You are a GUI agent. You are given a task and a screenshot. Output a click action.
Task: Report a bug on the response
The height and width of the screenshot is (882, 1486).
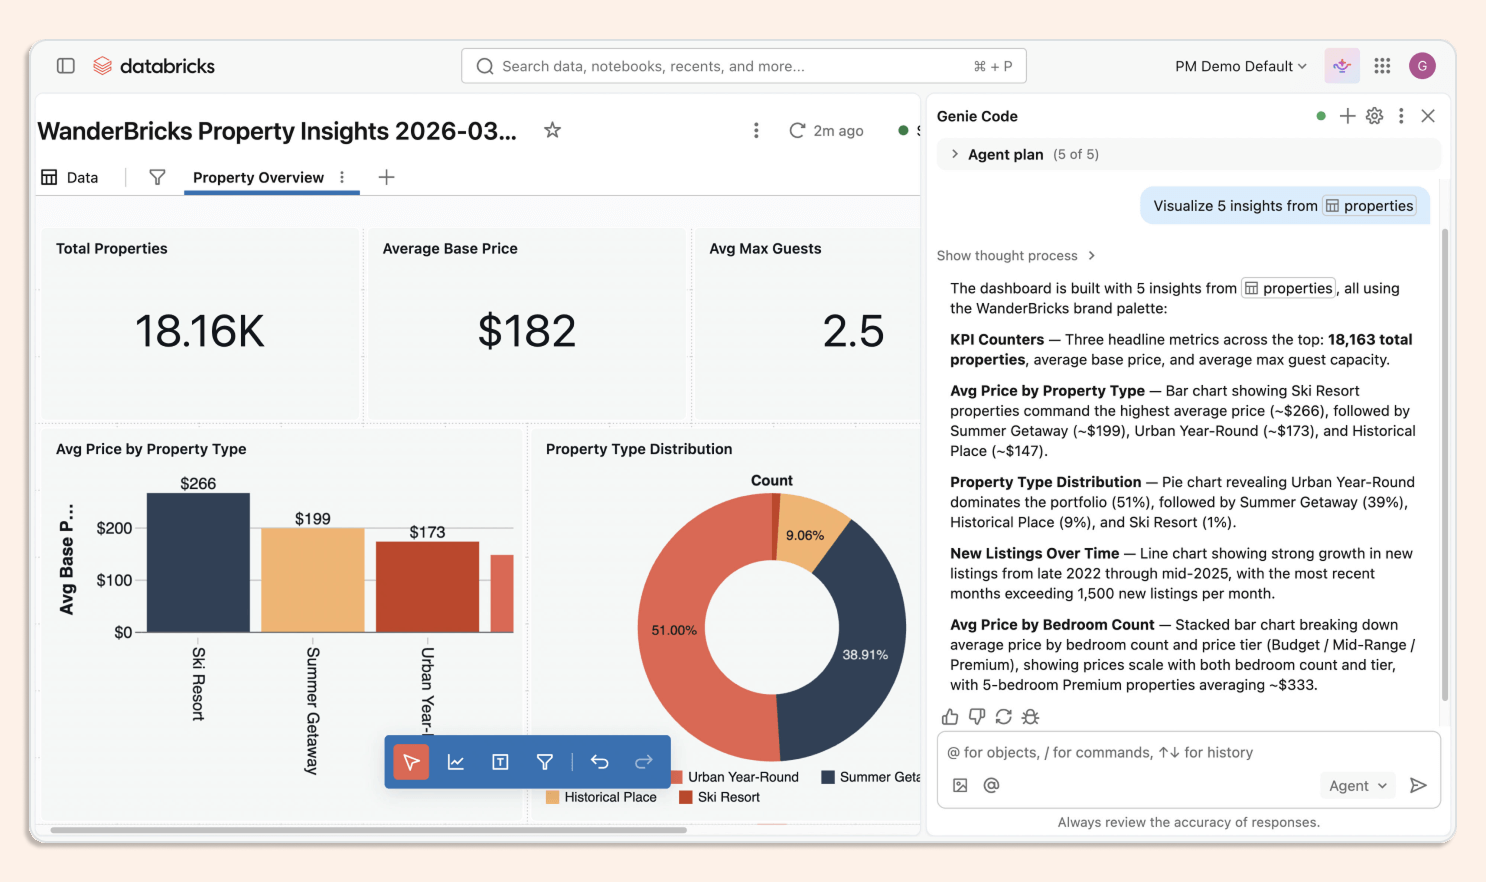click(x=1031, y=717)
